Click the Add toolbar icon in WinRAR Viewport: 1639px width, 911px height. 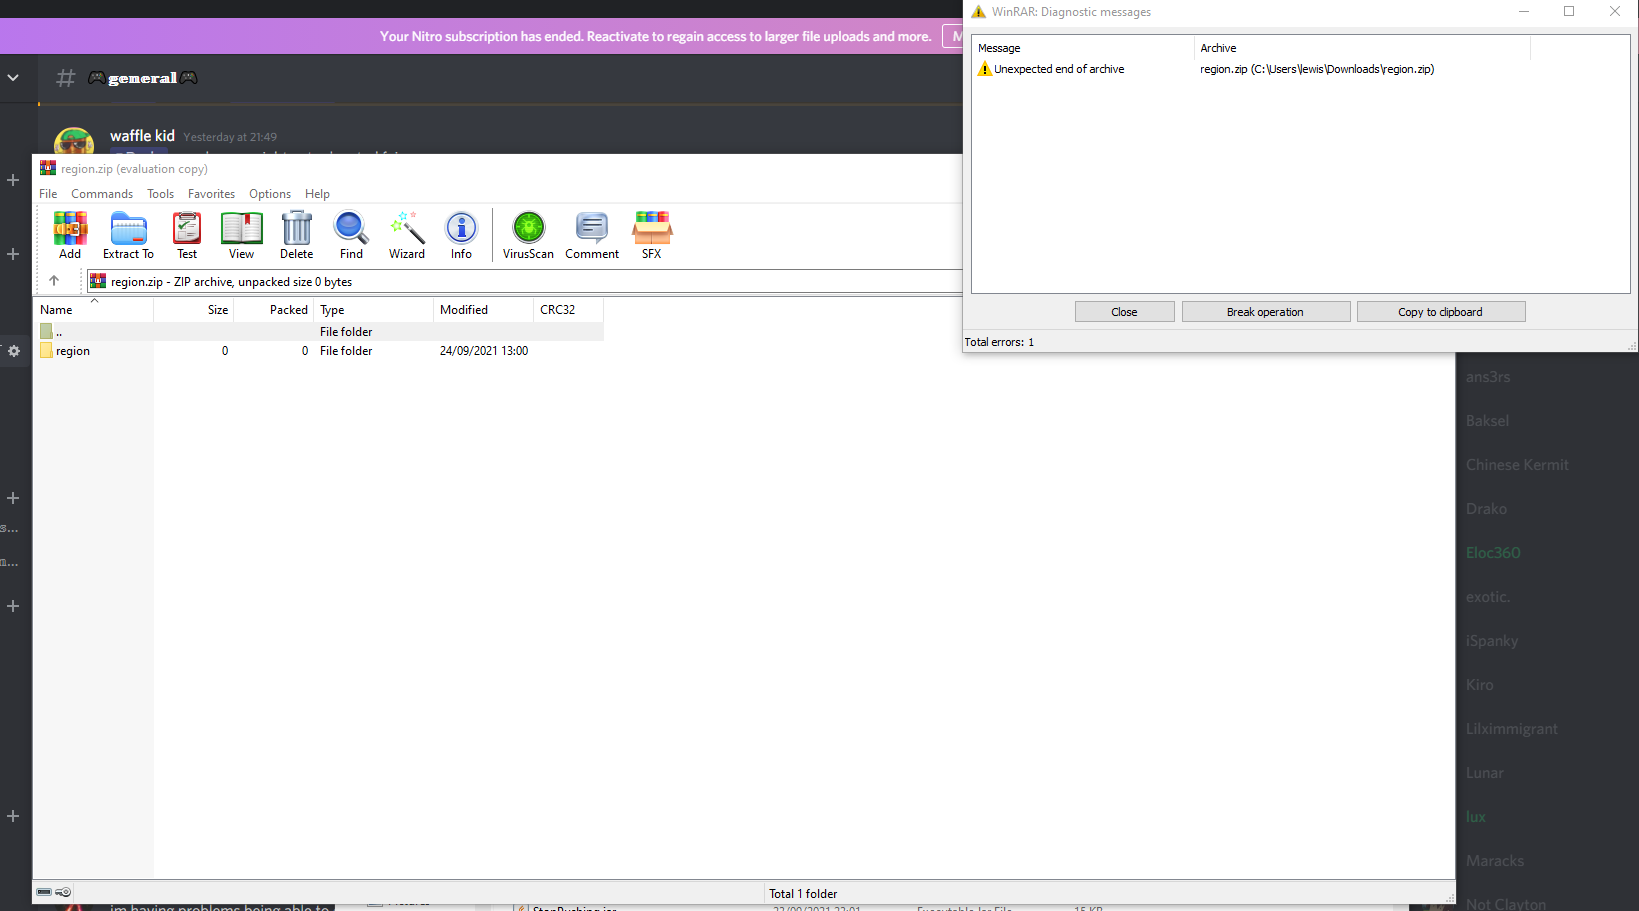[70, 235]
